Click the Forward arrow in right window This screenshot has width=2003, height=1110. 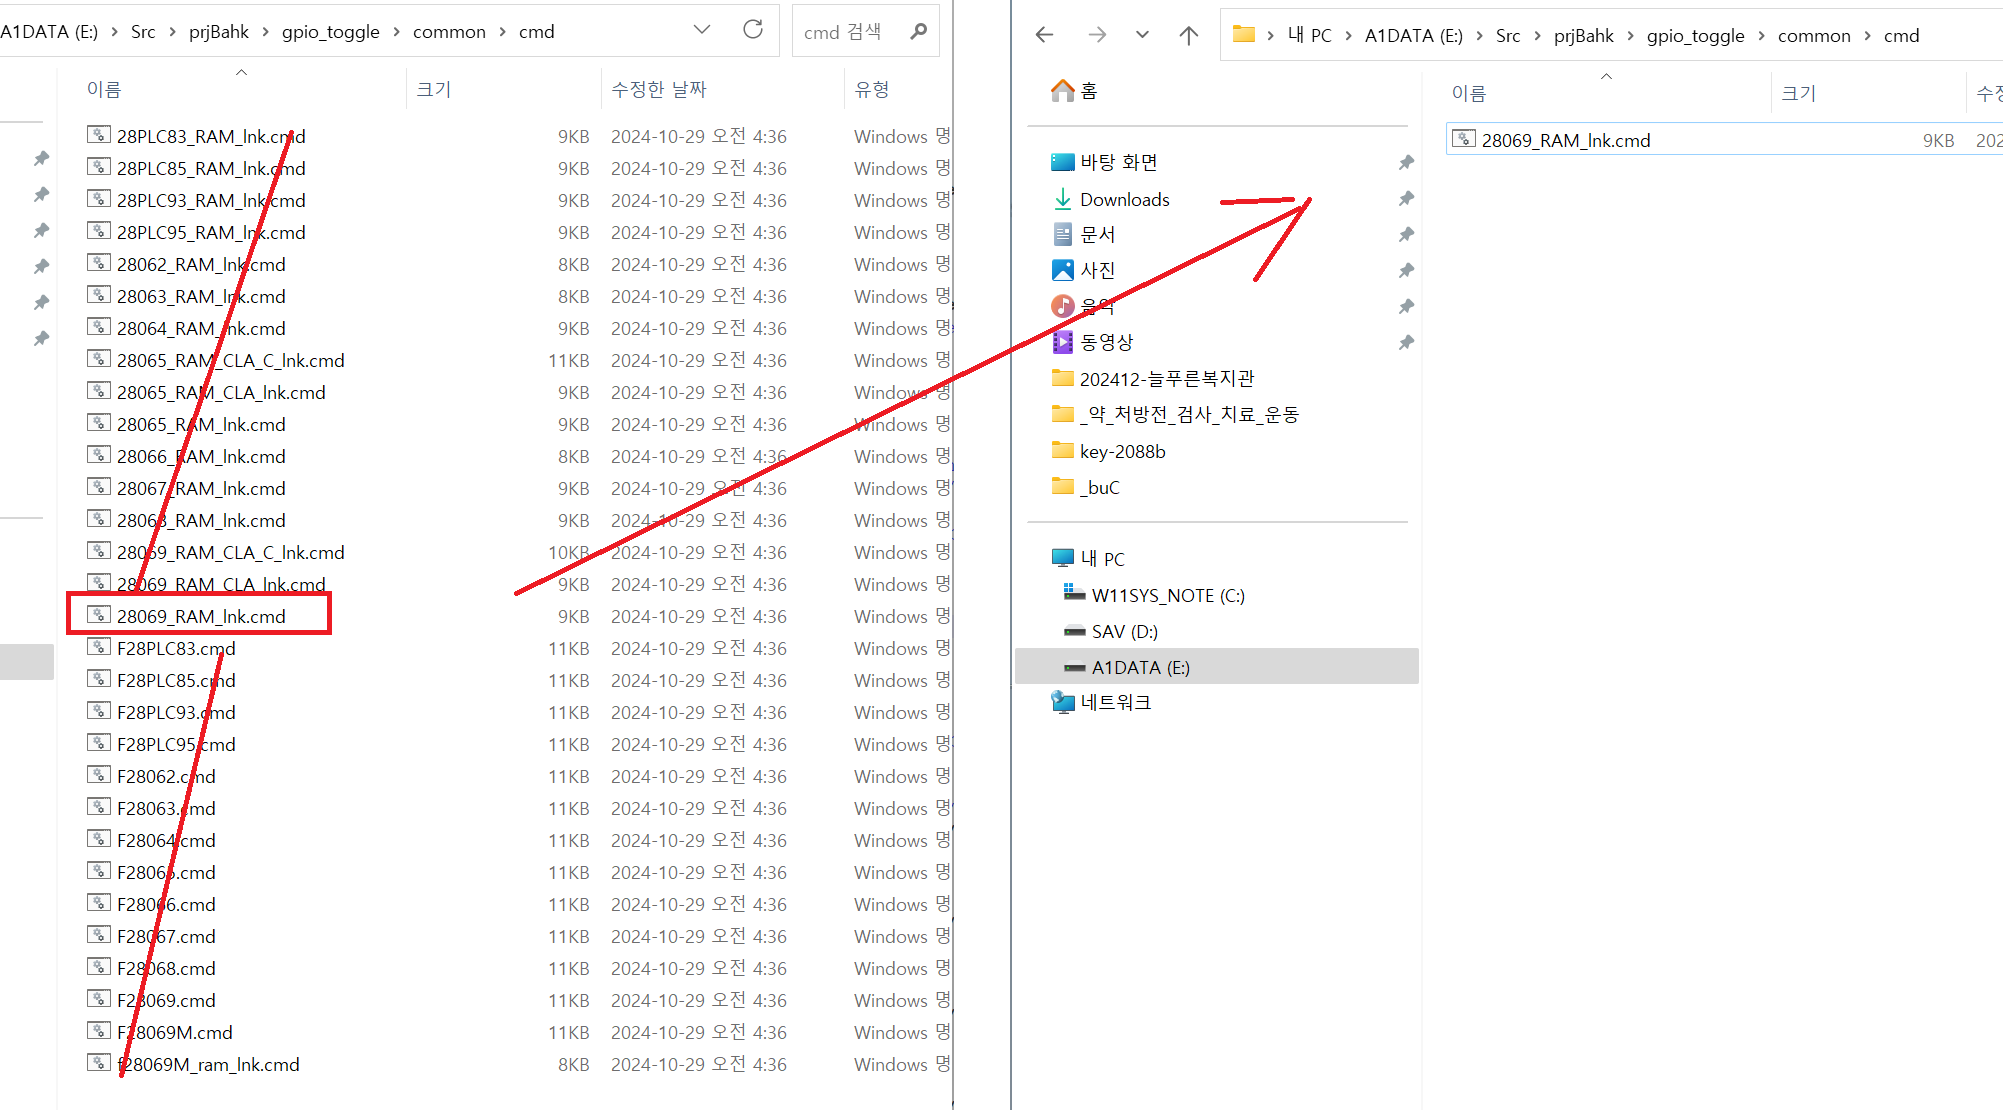click(x=1097, y=35)
